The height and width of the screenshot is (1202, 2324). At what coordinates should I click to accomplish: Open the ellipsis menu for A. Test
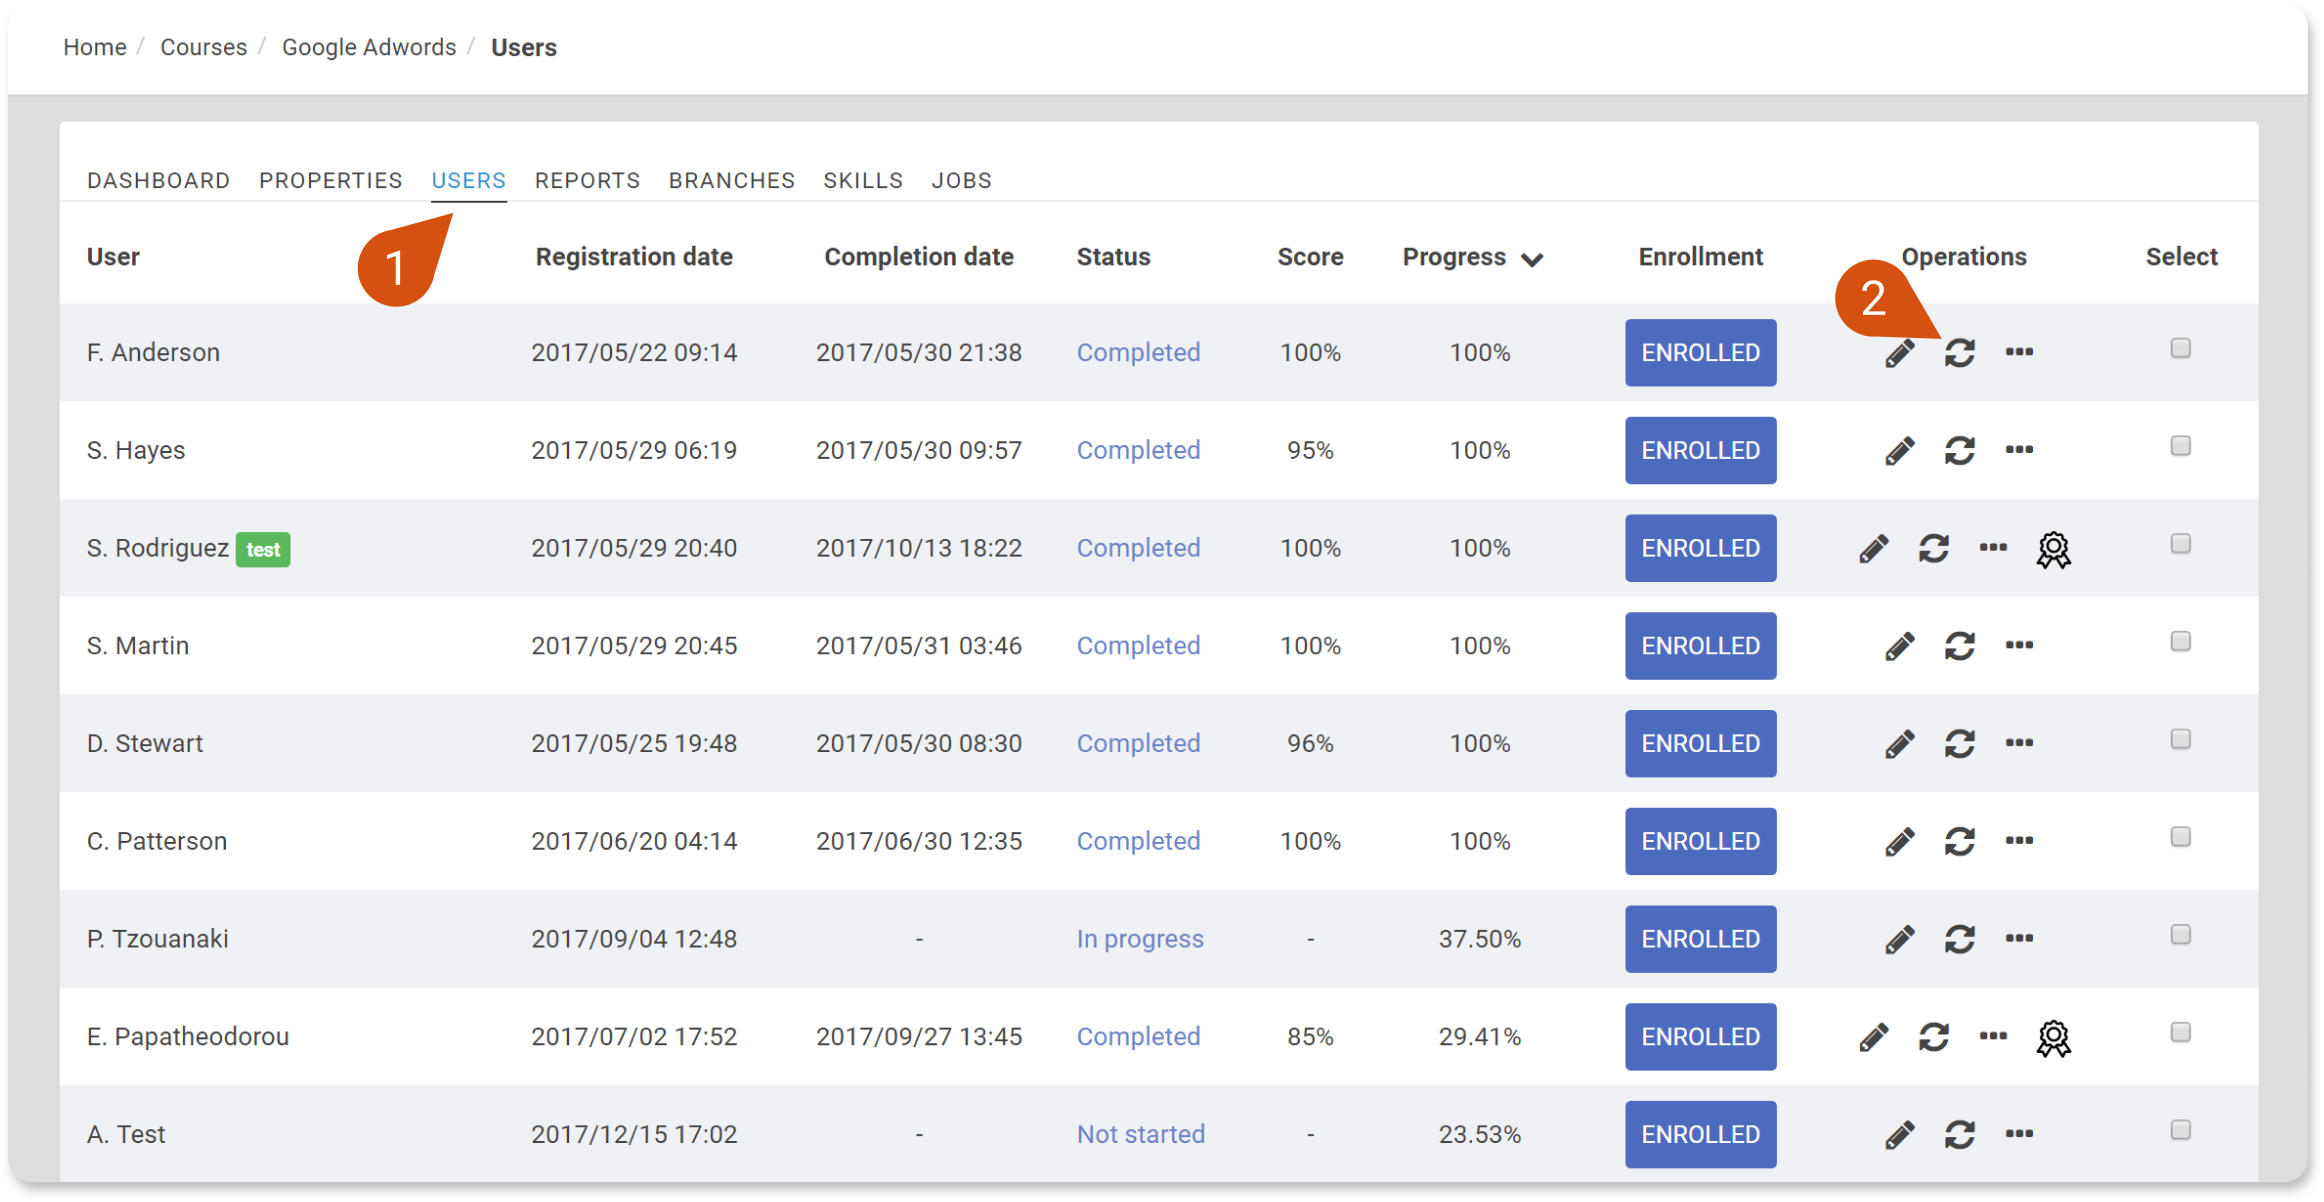click(2019, 1134)
